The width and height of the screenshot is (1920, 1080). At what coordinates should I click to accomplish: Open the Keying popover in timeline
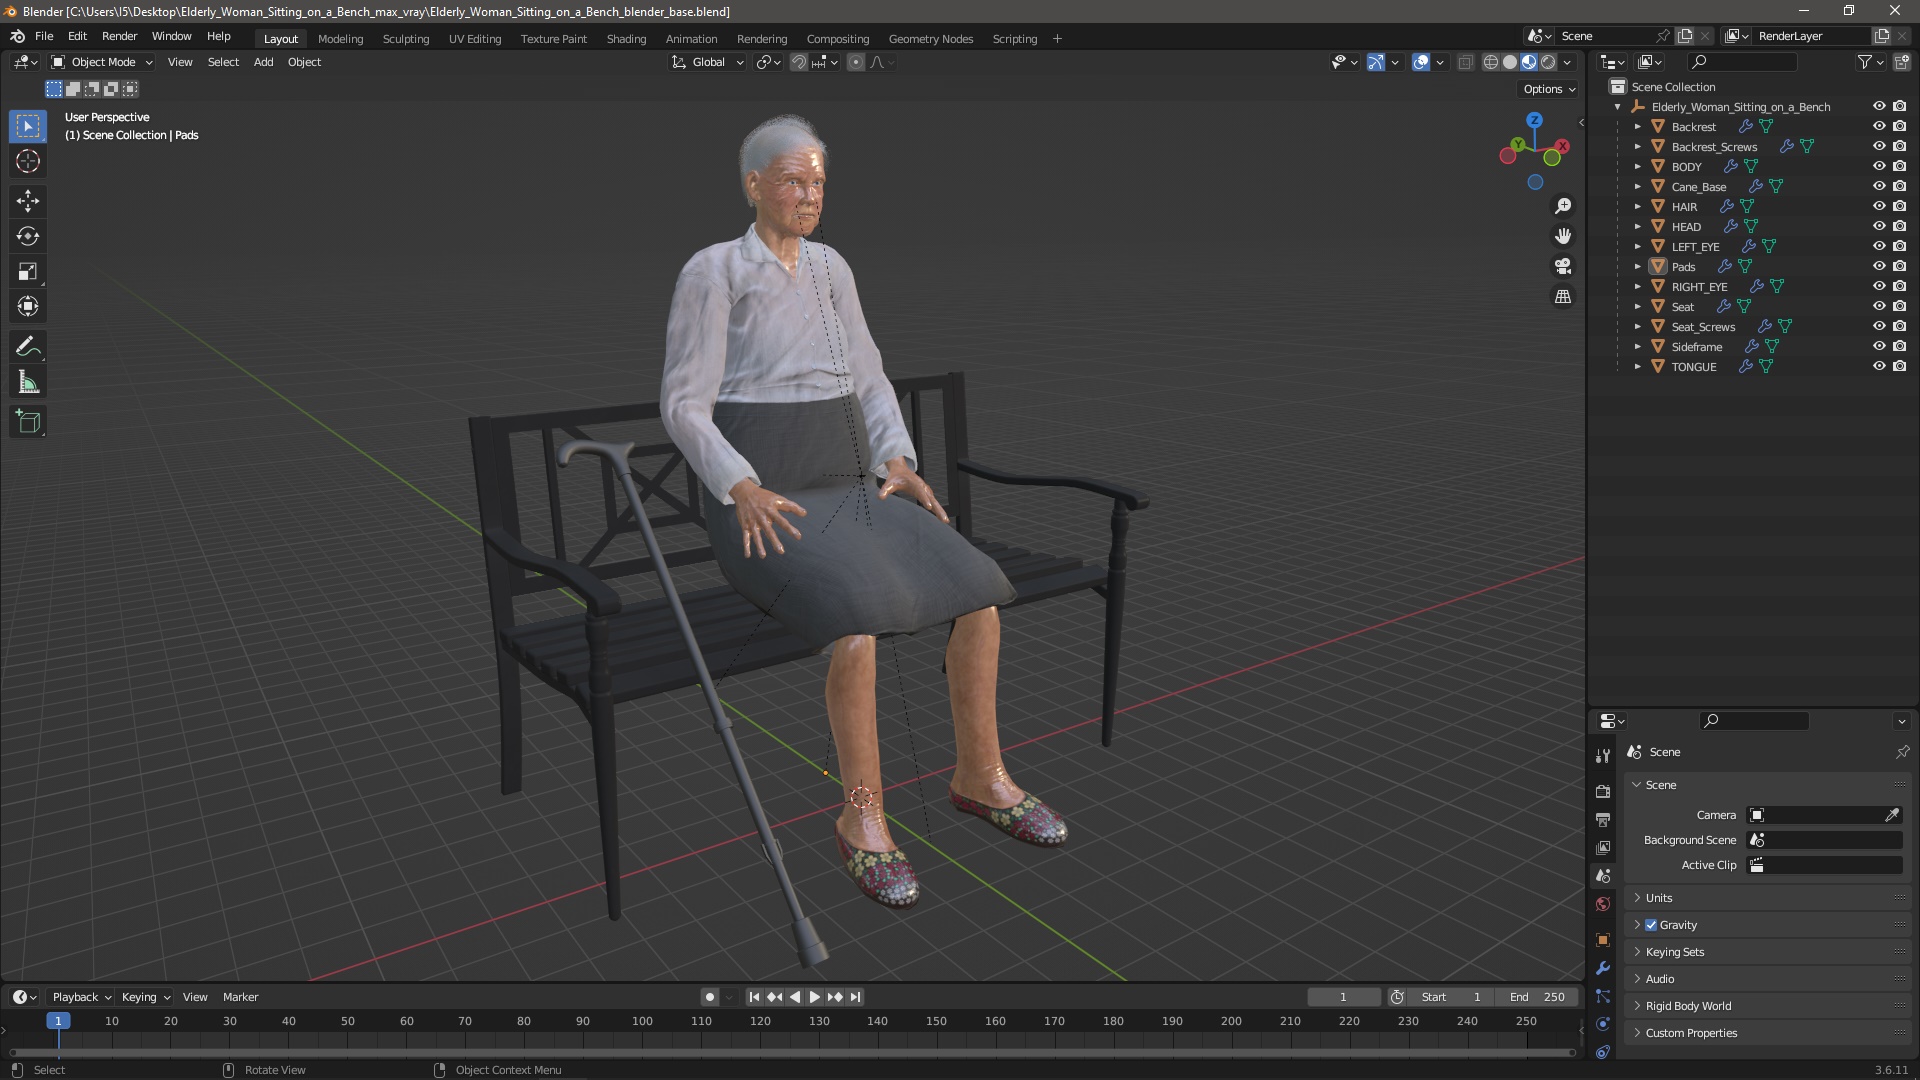click(x=145, y=997)
